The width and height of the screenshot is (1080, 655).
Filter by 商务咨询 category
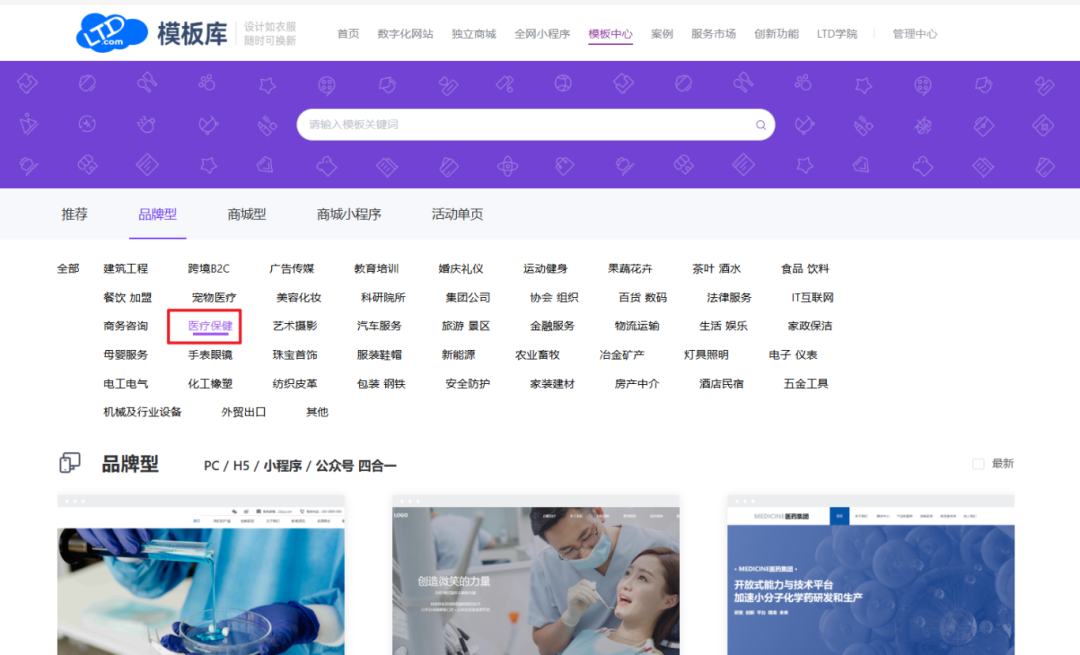point(125,326)
